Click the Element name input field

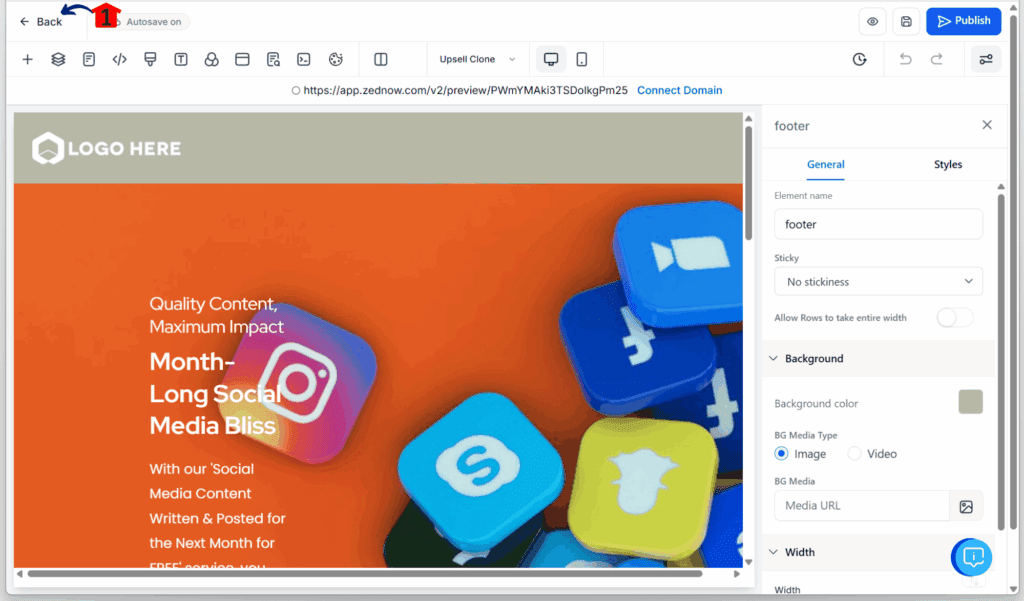878,224
